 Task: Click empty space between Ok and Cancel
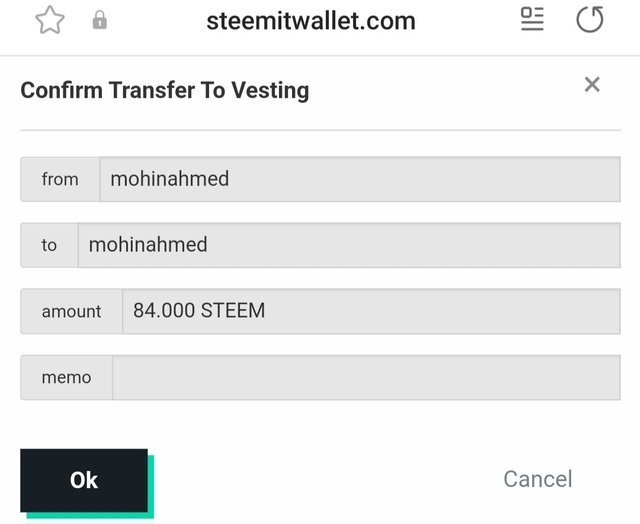pos(320,479)
